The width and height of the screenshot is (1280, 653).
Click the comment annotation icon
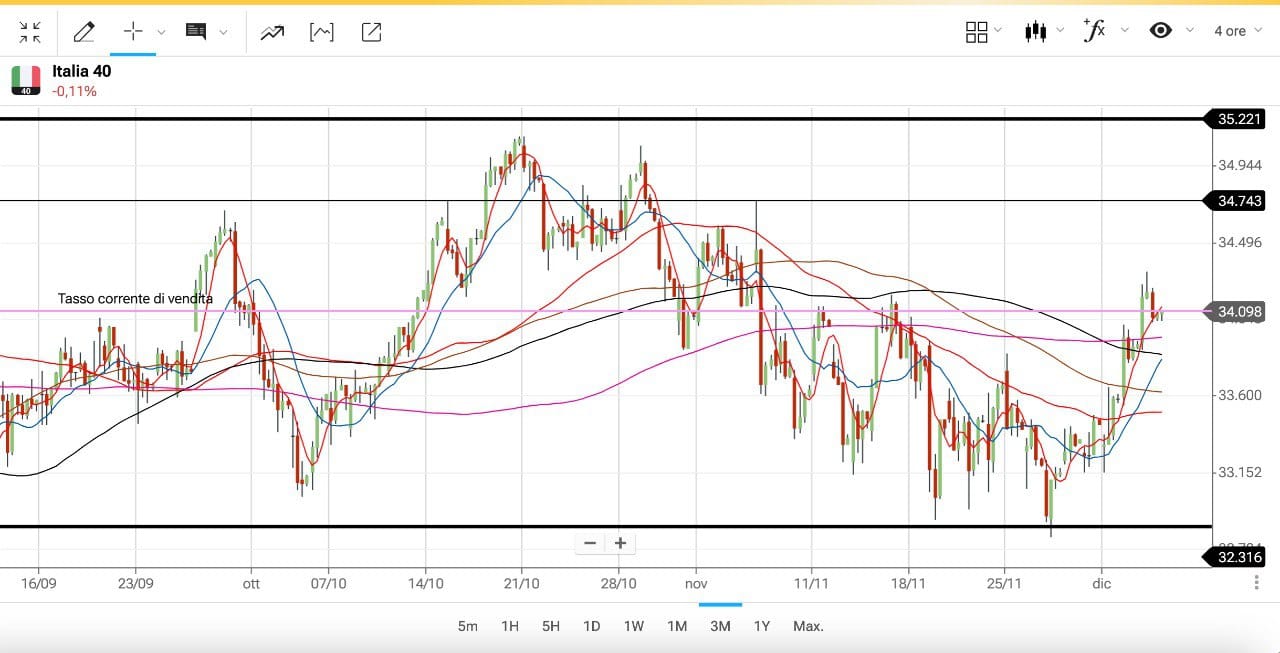(x=196, y=32)
